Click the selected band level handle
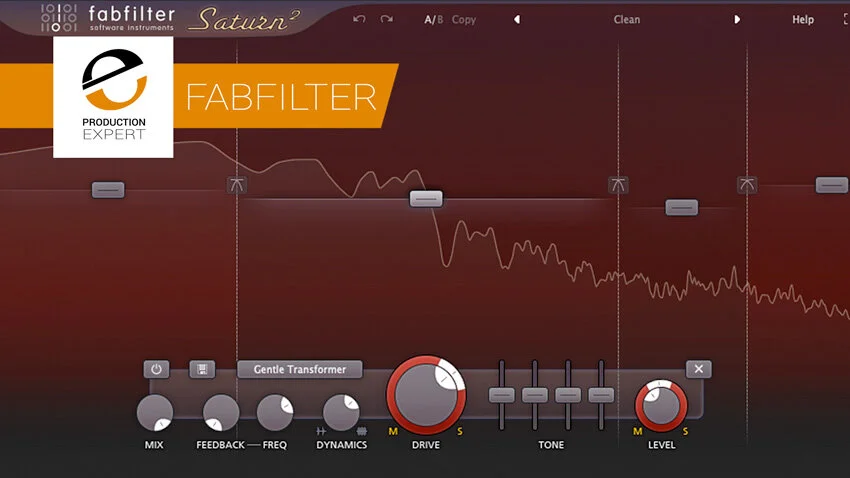850x478 pixels. (426, 199)
